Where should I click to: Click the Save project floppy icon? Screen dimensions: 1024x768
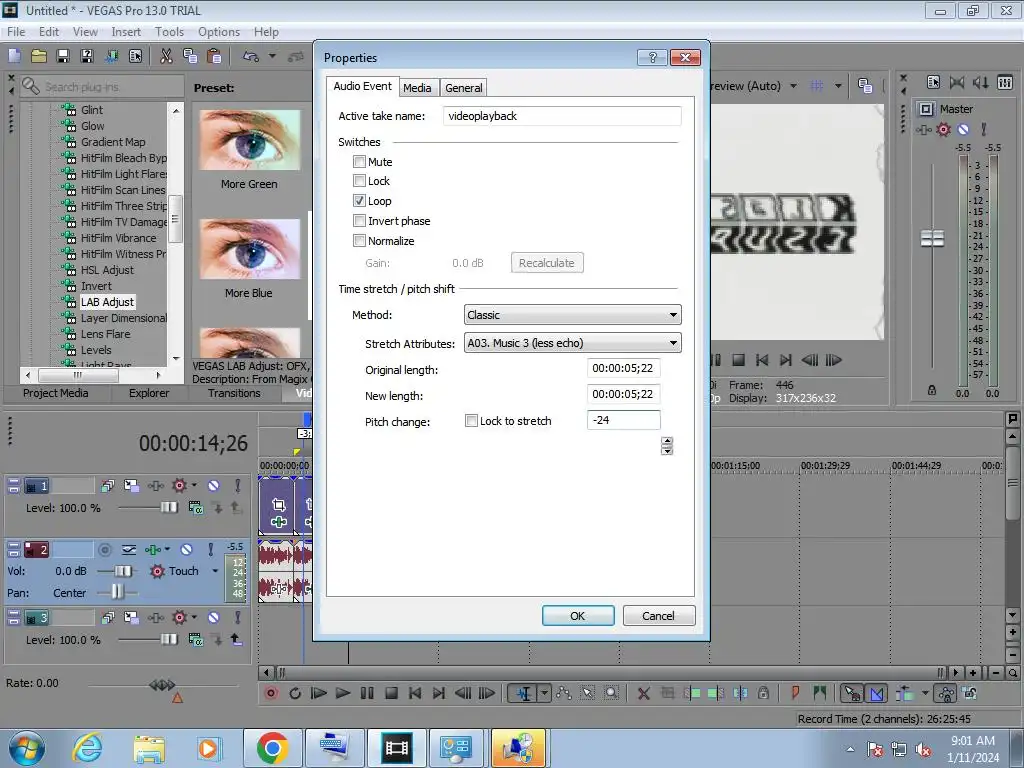(63, 56)
